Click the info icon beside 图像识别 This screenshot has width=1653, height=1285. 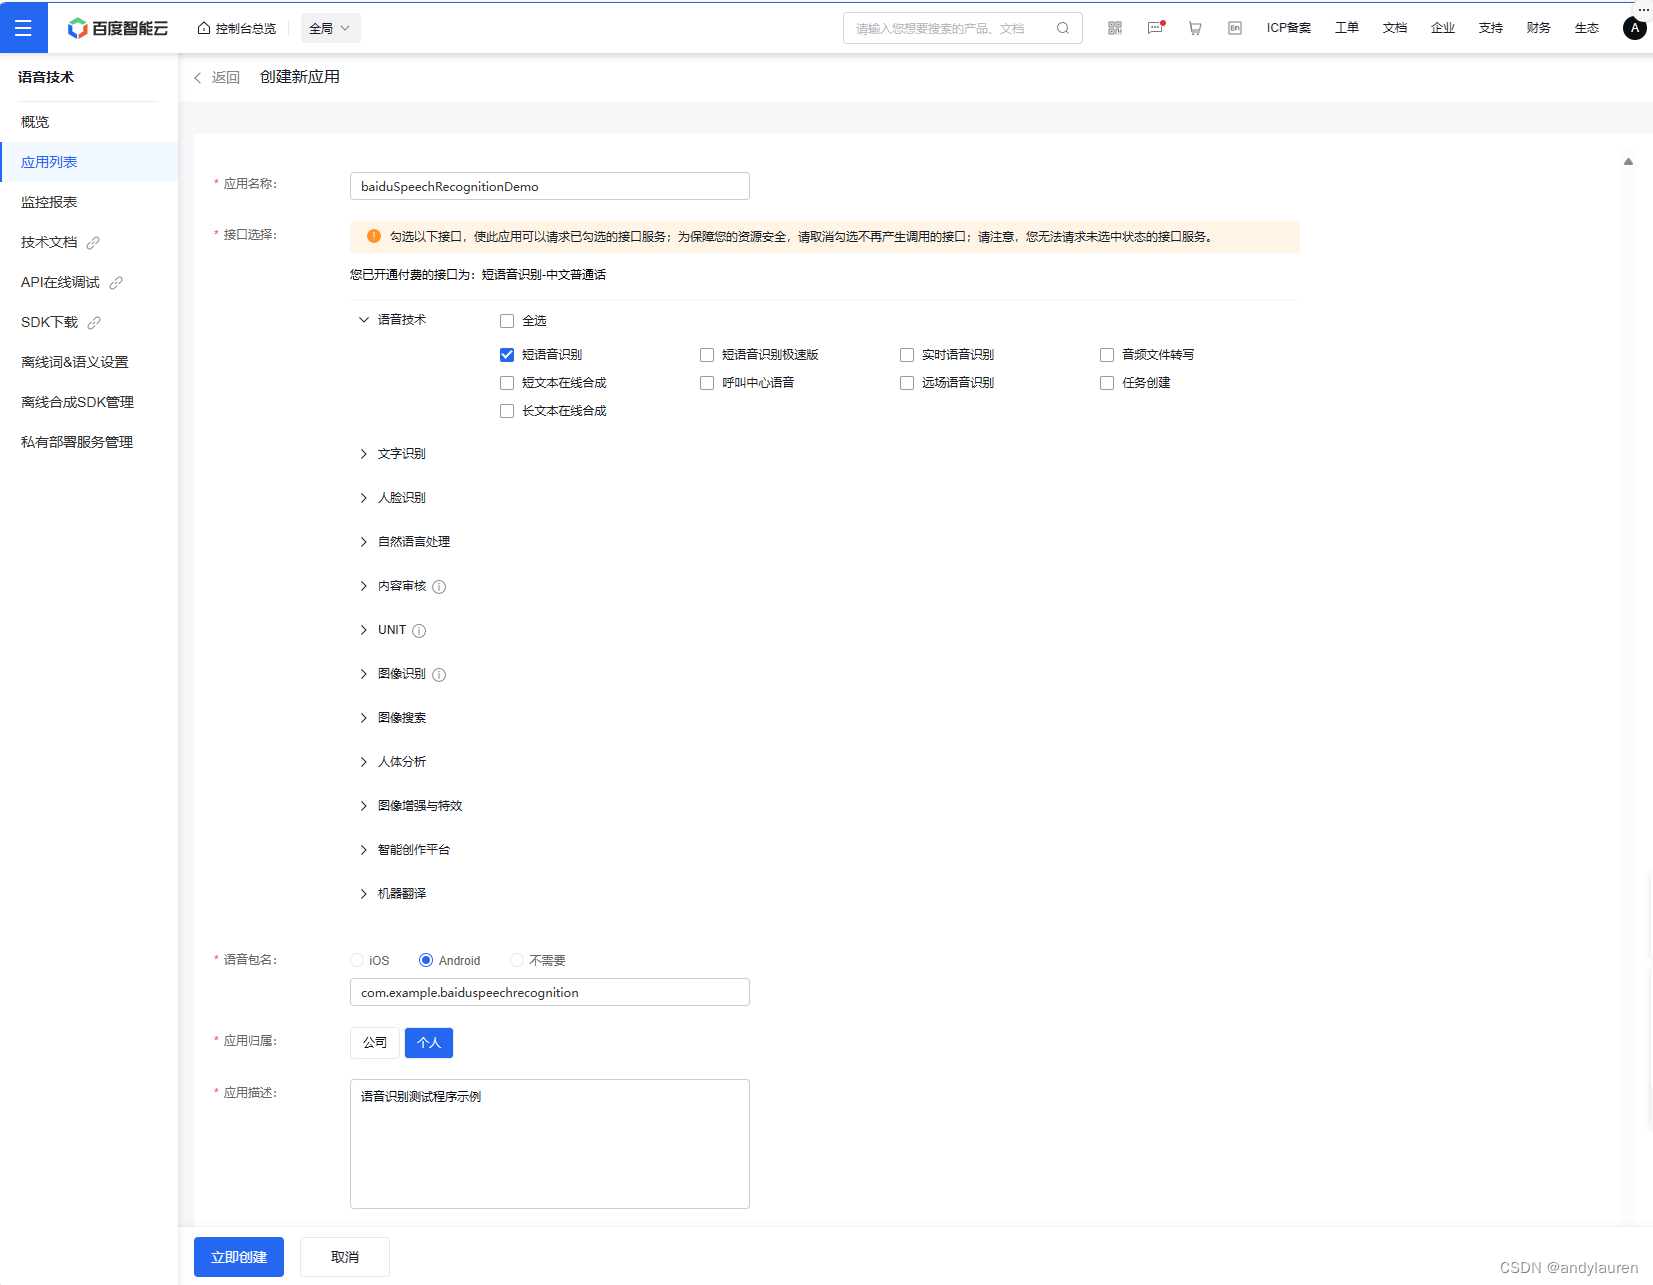[x=439, y=675]
